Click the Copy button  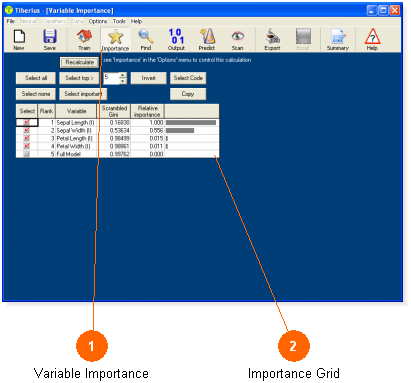coord(188,94)
